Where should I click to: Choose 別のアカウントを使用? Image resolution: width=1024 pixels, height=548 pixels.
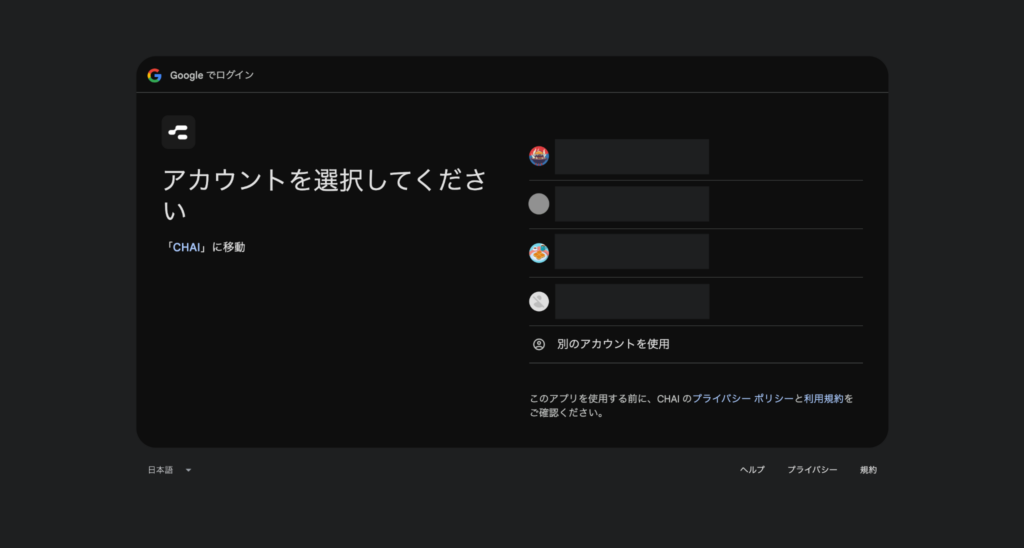[x=696, y=344]
